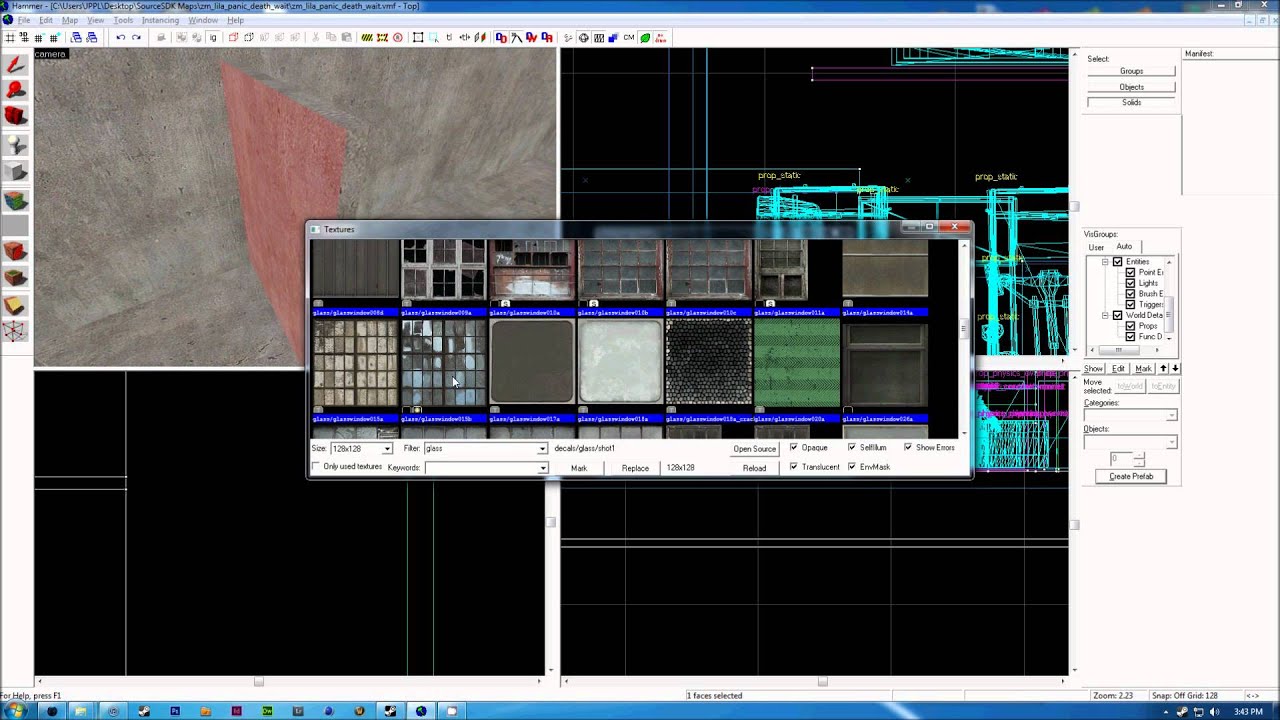This screenshot has height=720, width=1280.
Task: Select the glasswindow011a green texture thumbnail
Action: tap(796, 362)
